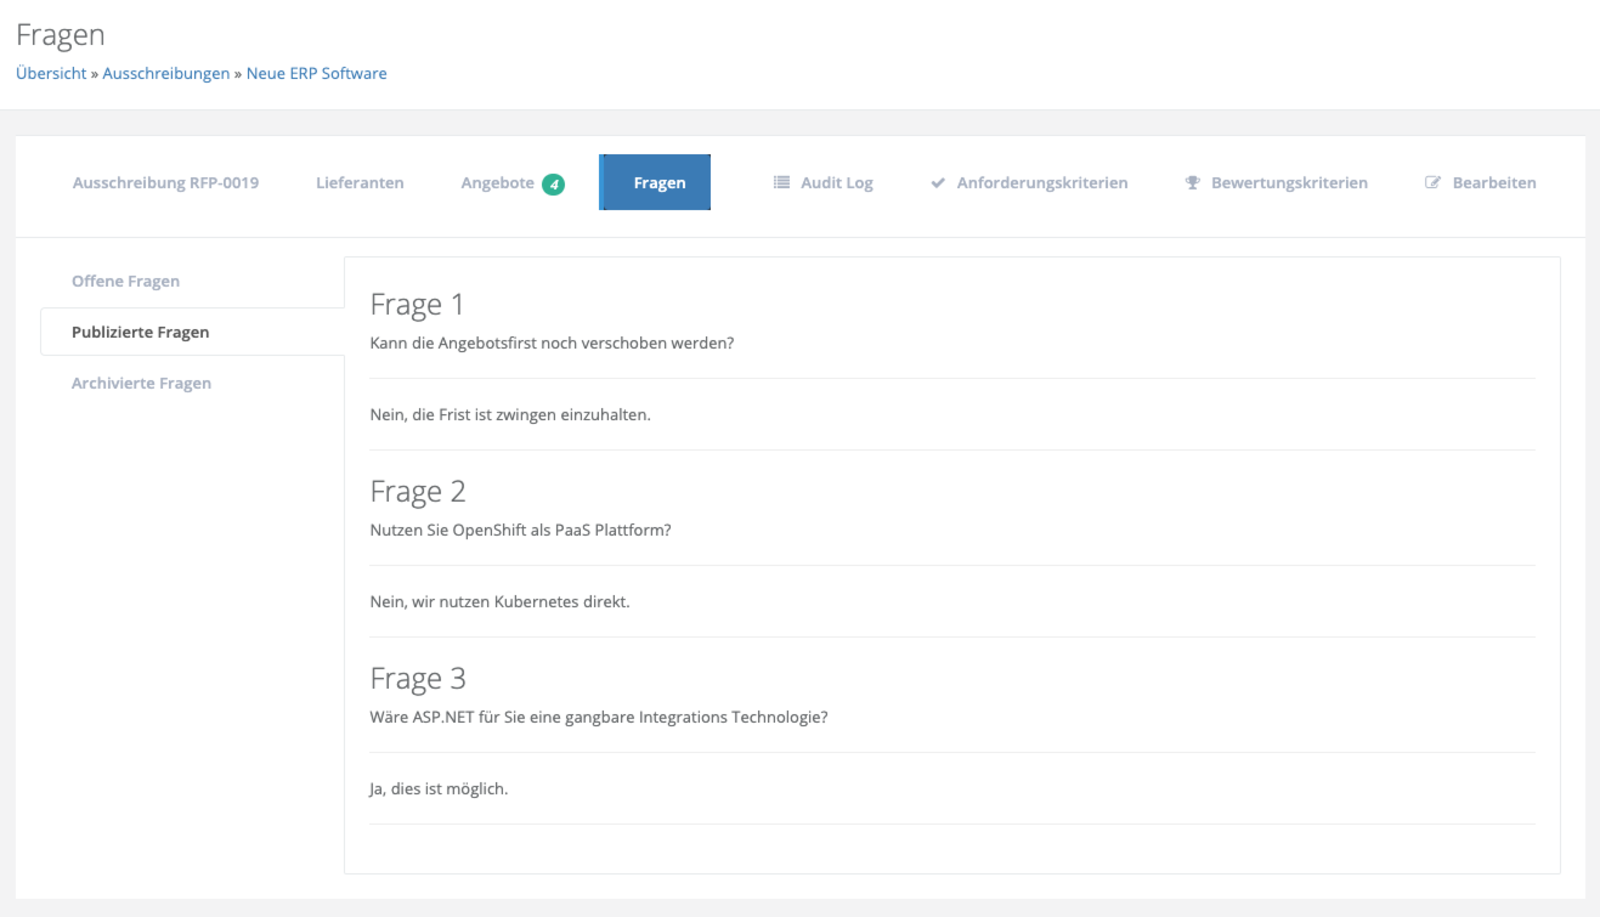This screenshot has width=1600, height=917.
Task: Open the Ausschreibung RFP-0019 tab
Action: point(165,183)
